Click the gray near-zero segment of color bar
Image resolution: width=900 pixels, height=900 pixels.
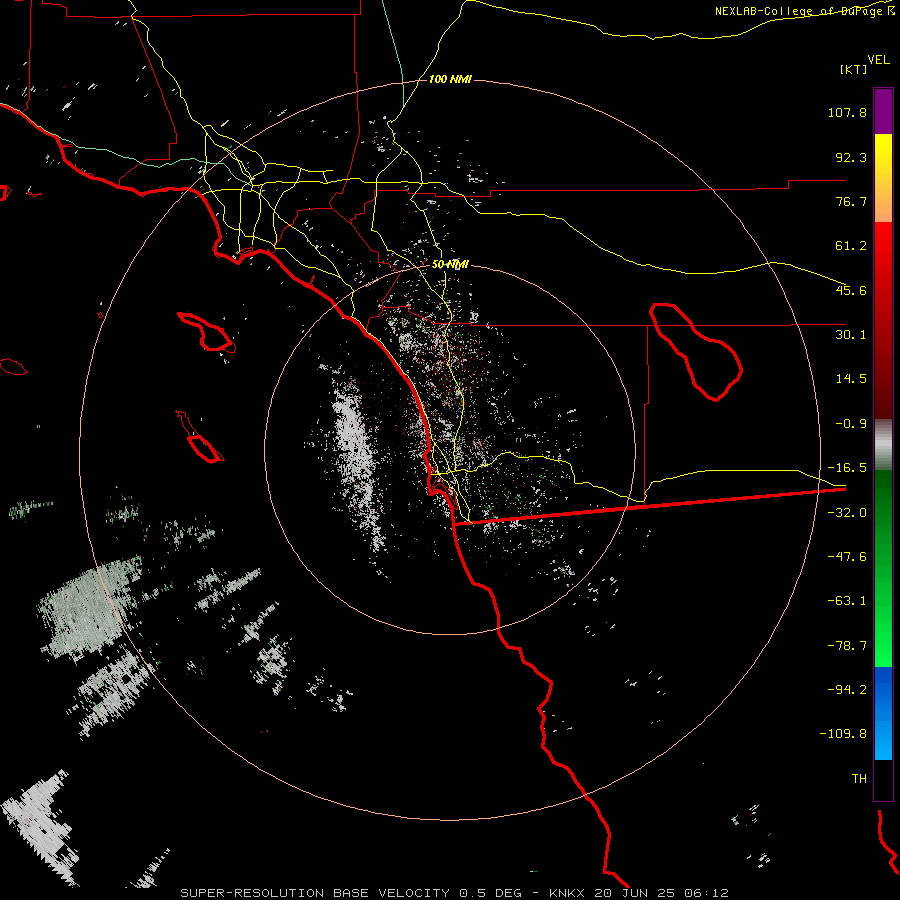coord(883,445)
